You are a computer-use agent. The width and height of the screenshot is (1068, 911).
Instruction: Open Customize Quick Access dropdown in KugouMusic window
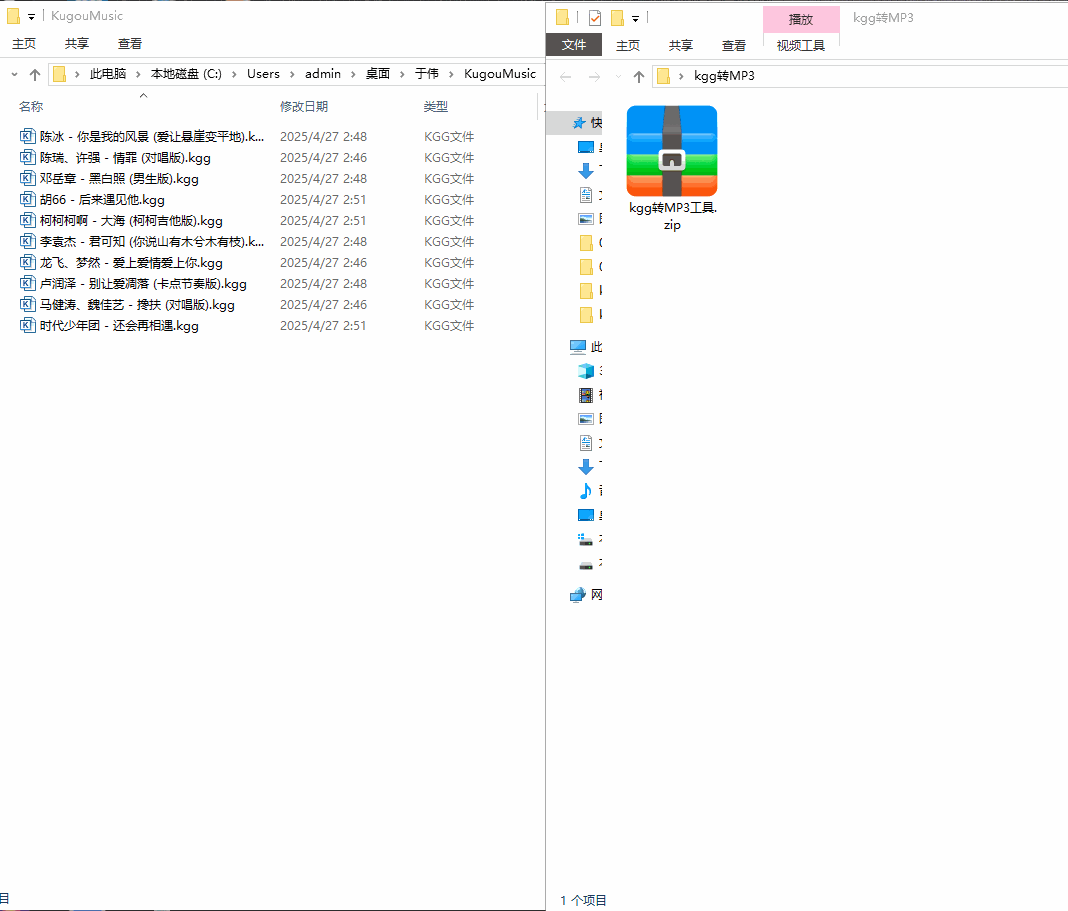pyautogui.click(x=31, y=16)
